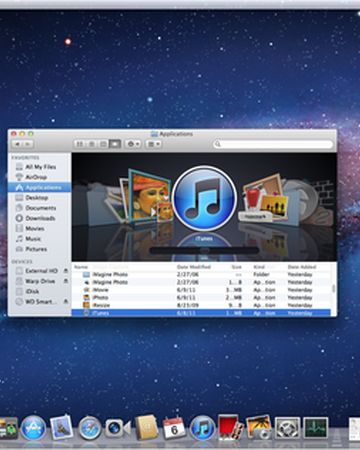Sort list by Date Added column

coord(302,267)
